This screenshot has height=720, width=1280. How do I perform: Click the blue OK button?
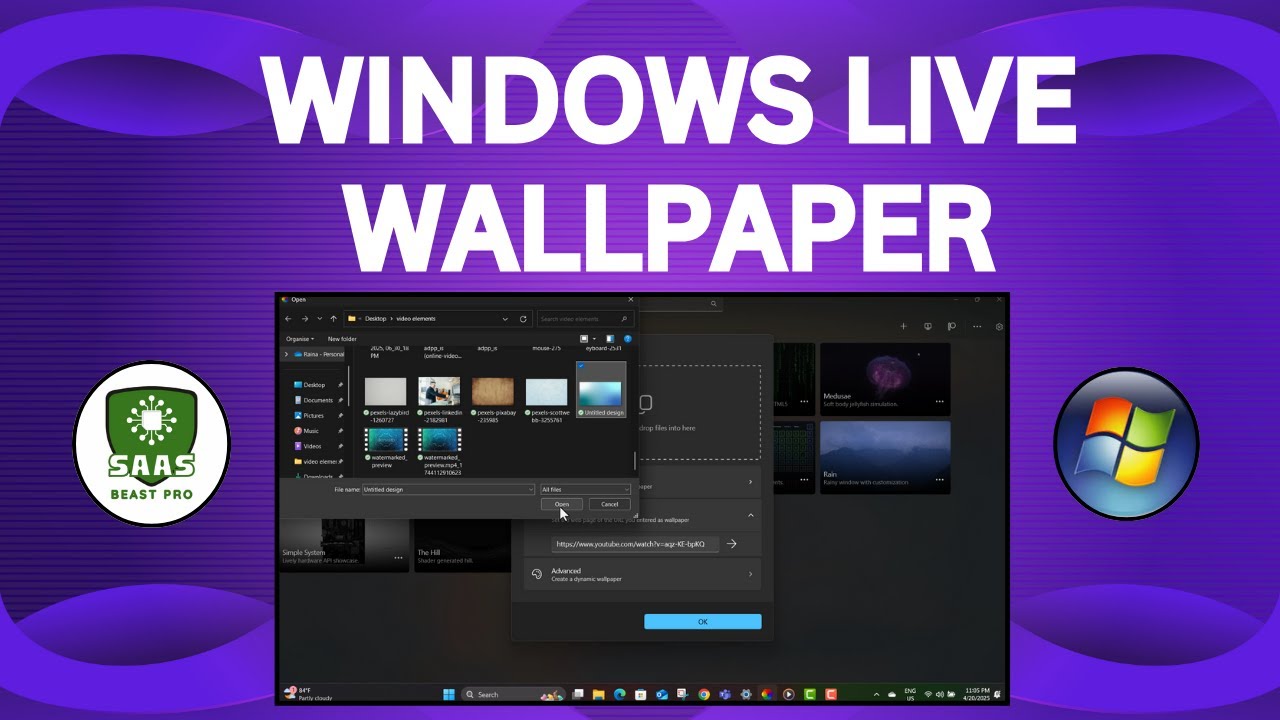703,622
